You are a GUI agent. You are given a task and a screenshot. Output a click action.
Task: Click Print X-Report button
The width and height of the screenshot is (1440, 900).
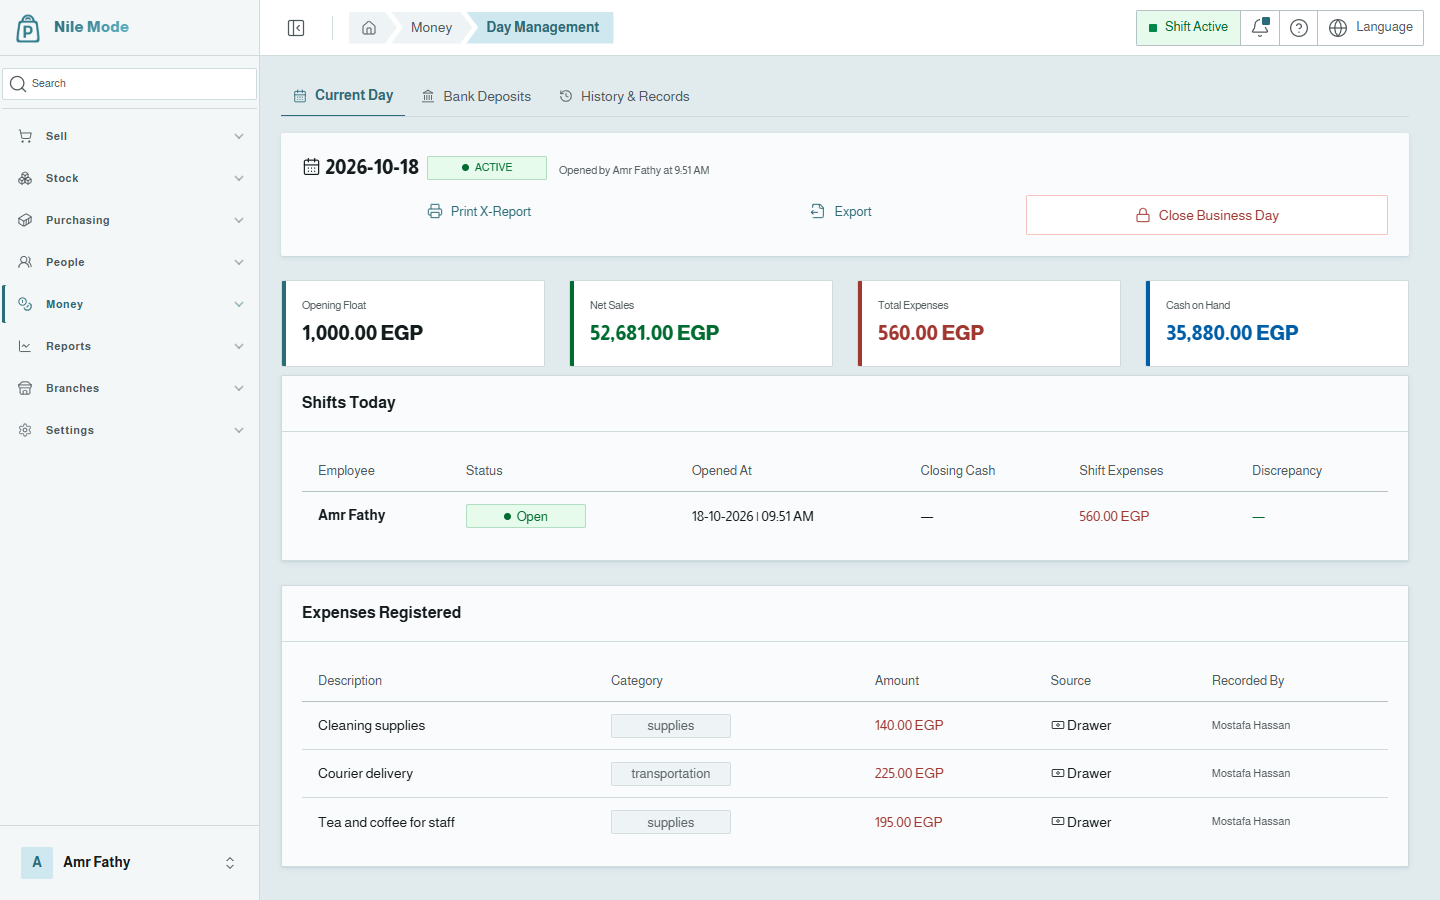pos(479,212)
